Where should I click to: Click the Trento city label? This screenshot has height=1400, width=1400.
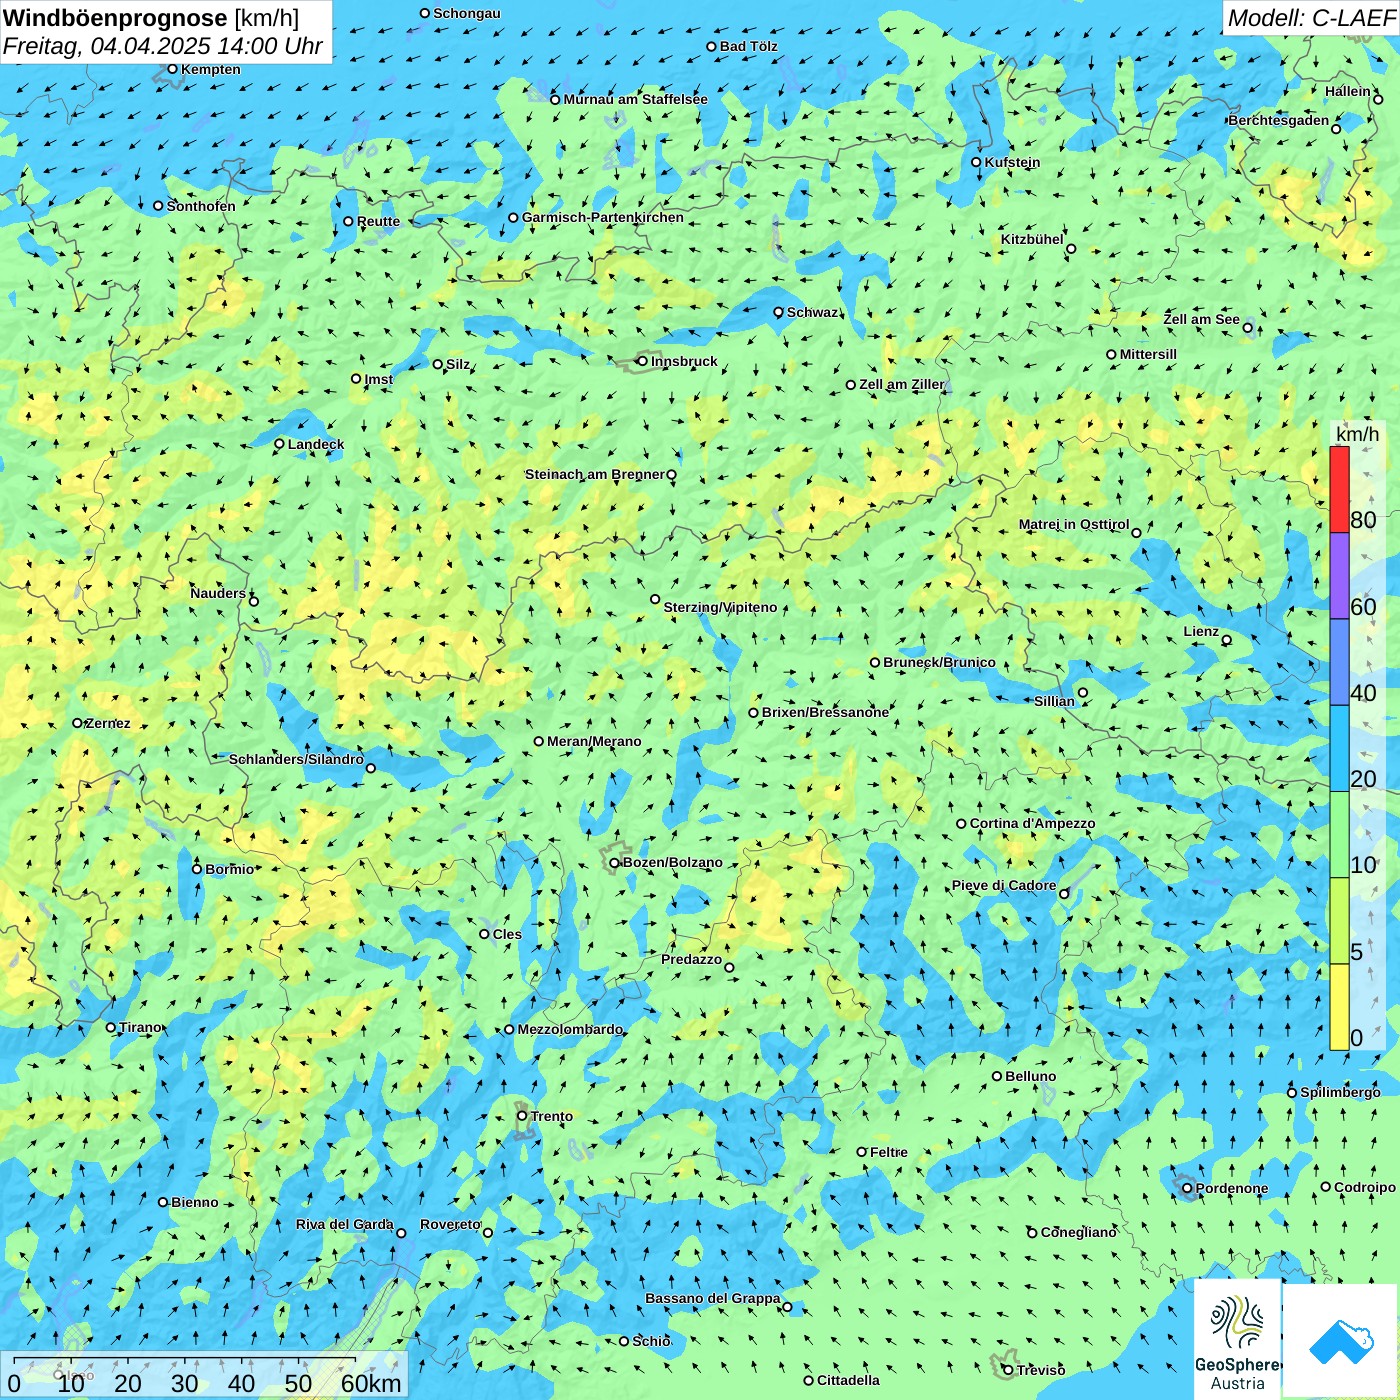click(x=552, y=1116)
